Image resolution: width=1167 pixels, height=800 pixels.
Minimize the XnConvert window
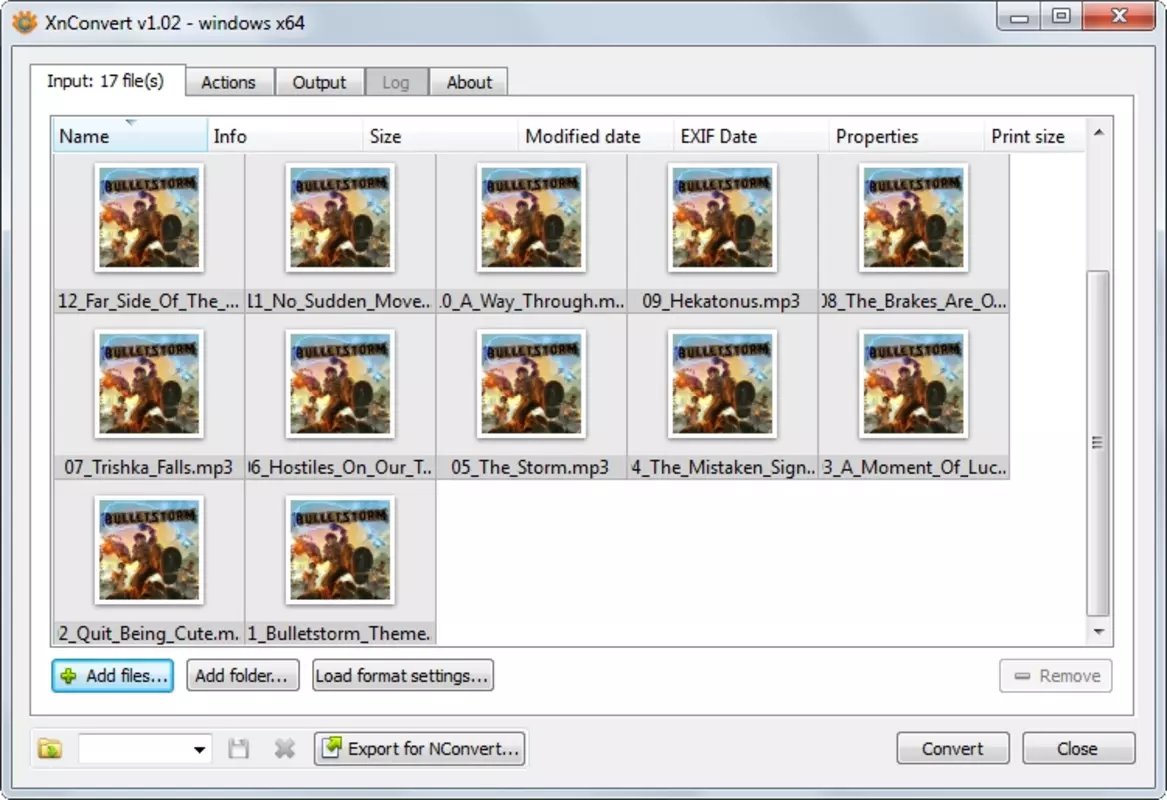[1020, 17]
